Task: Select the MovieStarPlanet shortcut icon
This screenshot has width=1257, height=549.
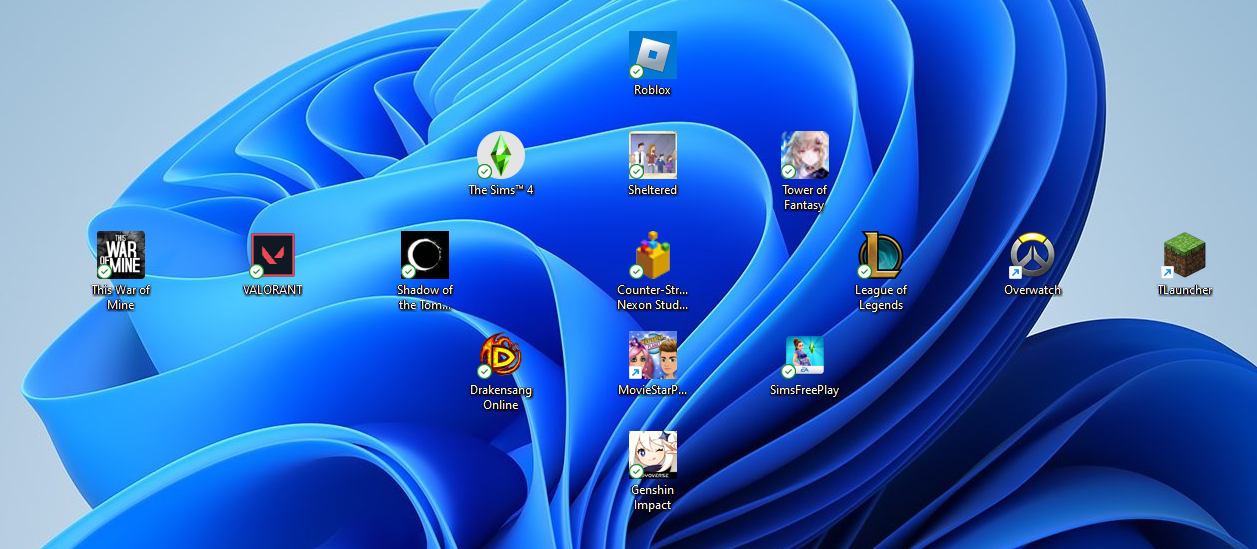Action: point(653,355)
